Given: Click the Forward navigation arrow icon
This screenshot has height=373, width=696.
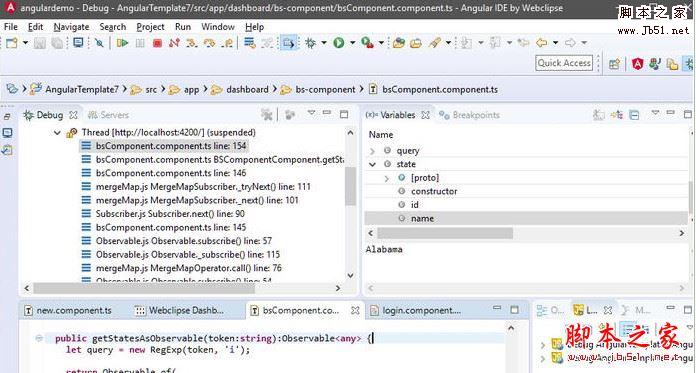Looking at the screenshot, I should tap(570, 43).
